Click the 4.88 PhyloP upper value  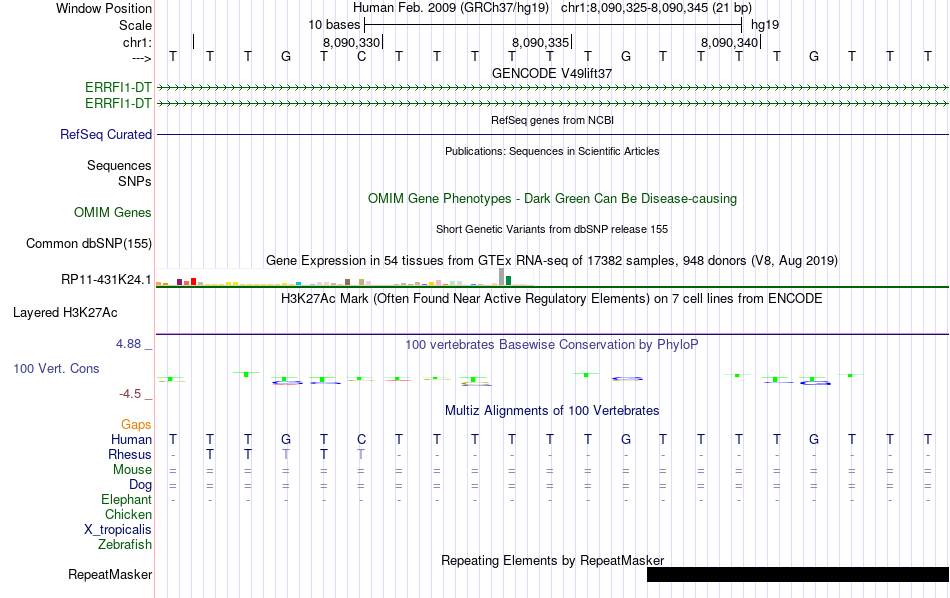(128, 344)
